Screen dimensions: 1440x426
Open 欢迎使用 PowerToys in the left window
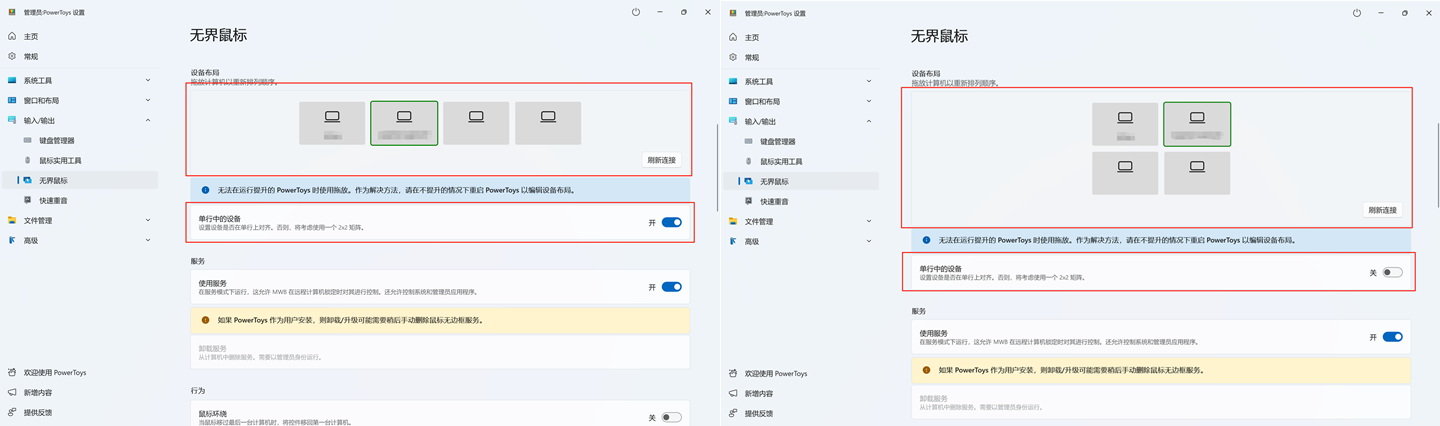(x=55, y=372)
